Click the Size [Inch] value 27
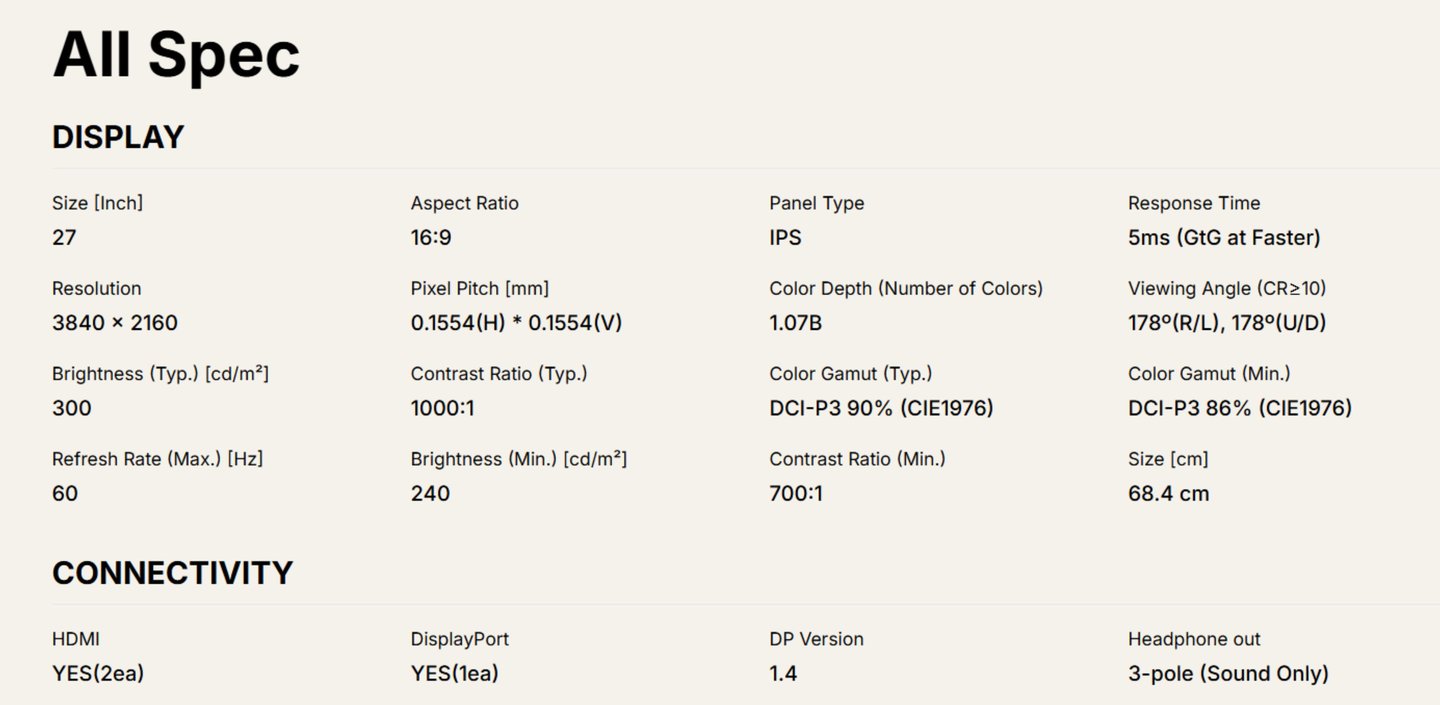 [x=64, y=238]
